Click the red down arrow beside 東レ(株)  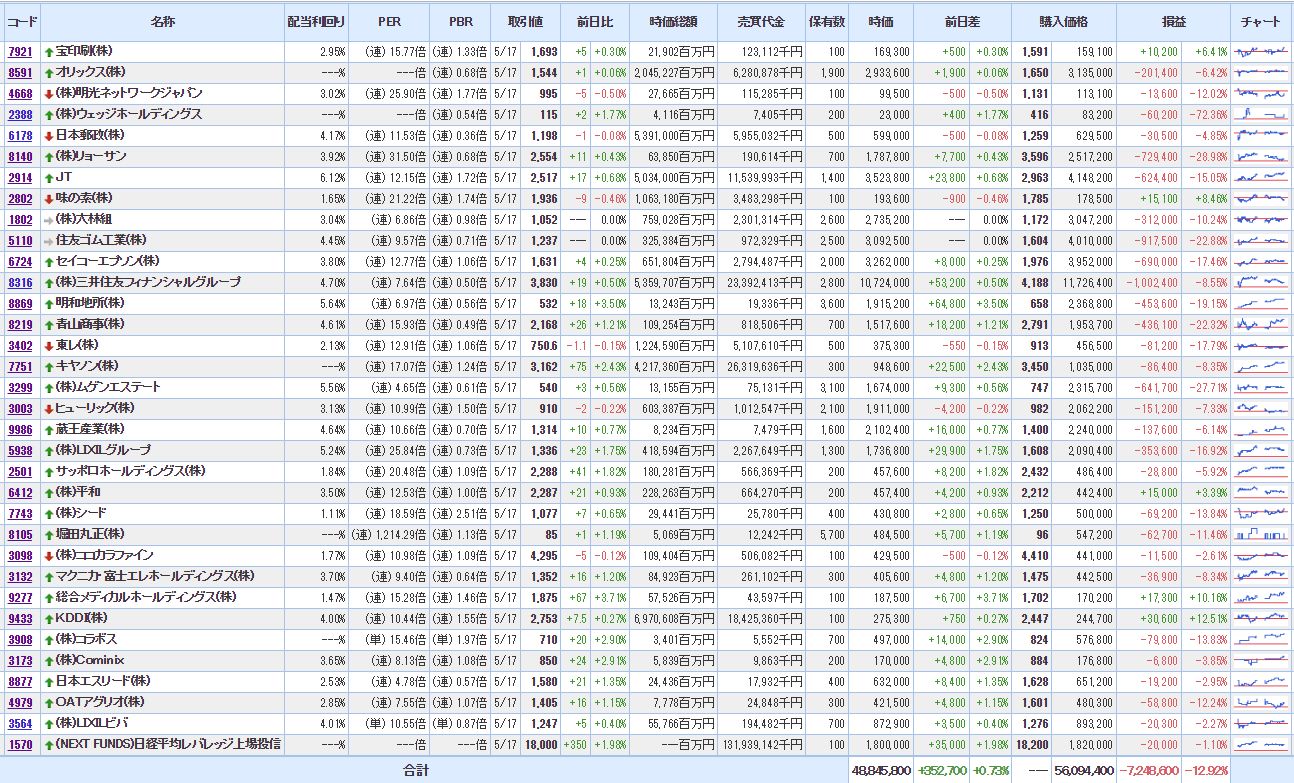(49, 345)
